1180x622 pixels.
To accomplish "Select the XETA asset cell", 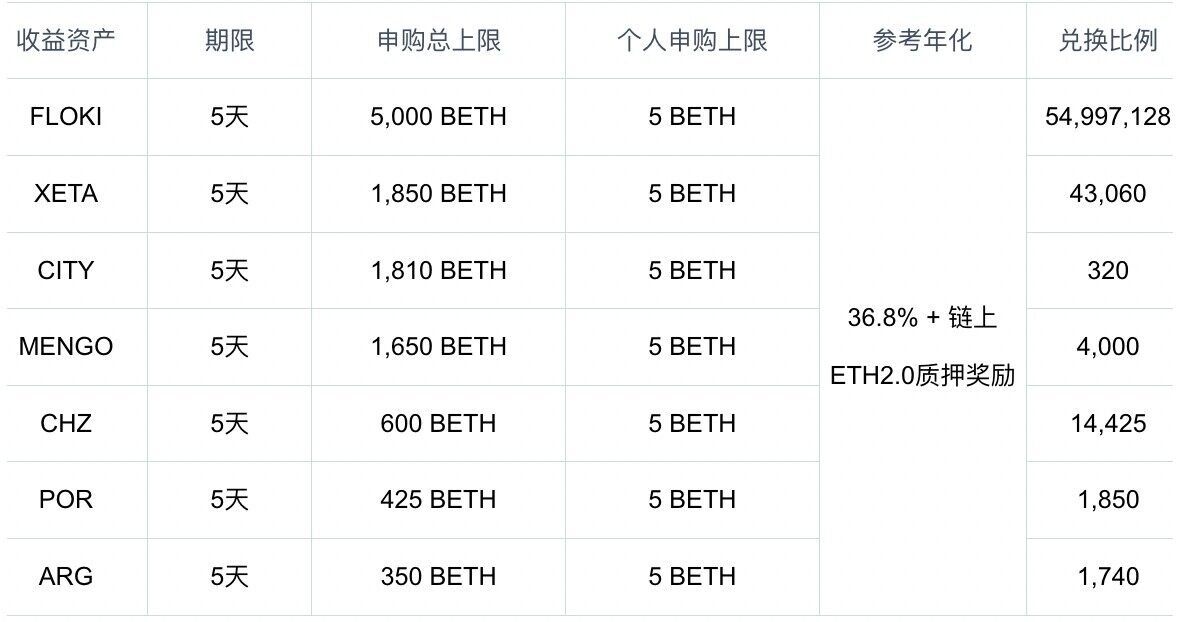I will click(66, 194).
